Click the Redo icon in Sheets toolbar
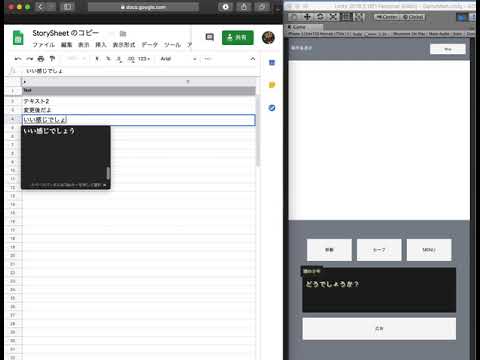 pos(30,59)
